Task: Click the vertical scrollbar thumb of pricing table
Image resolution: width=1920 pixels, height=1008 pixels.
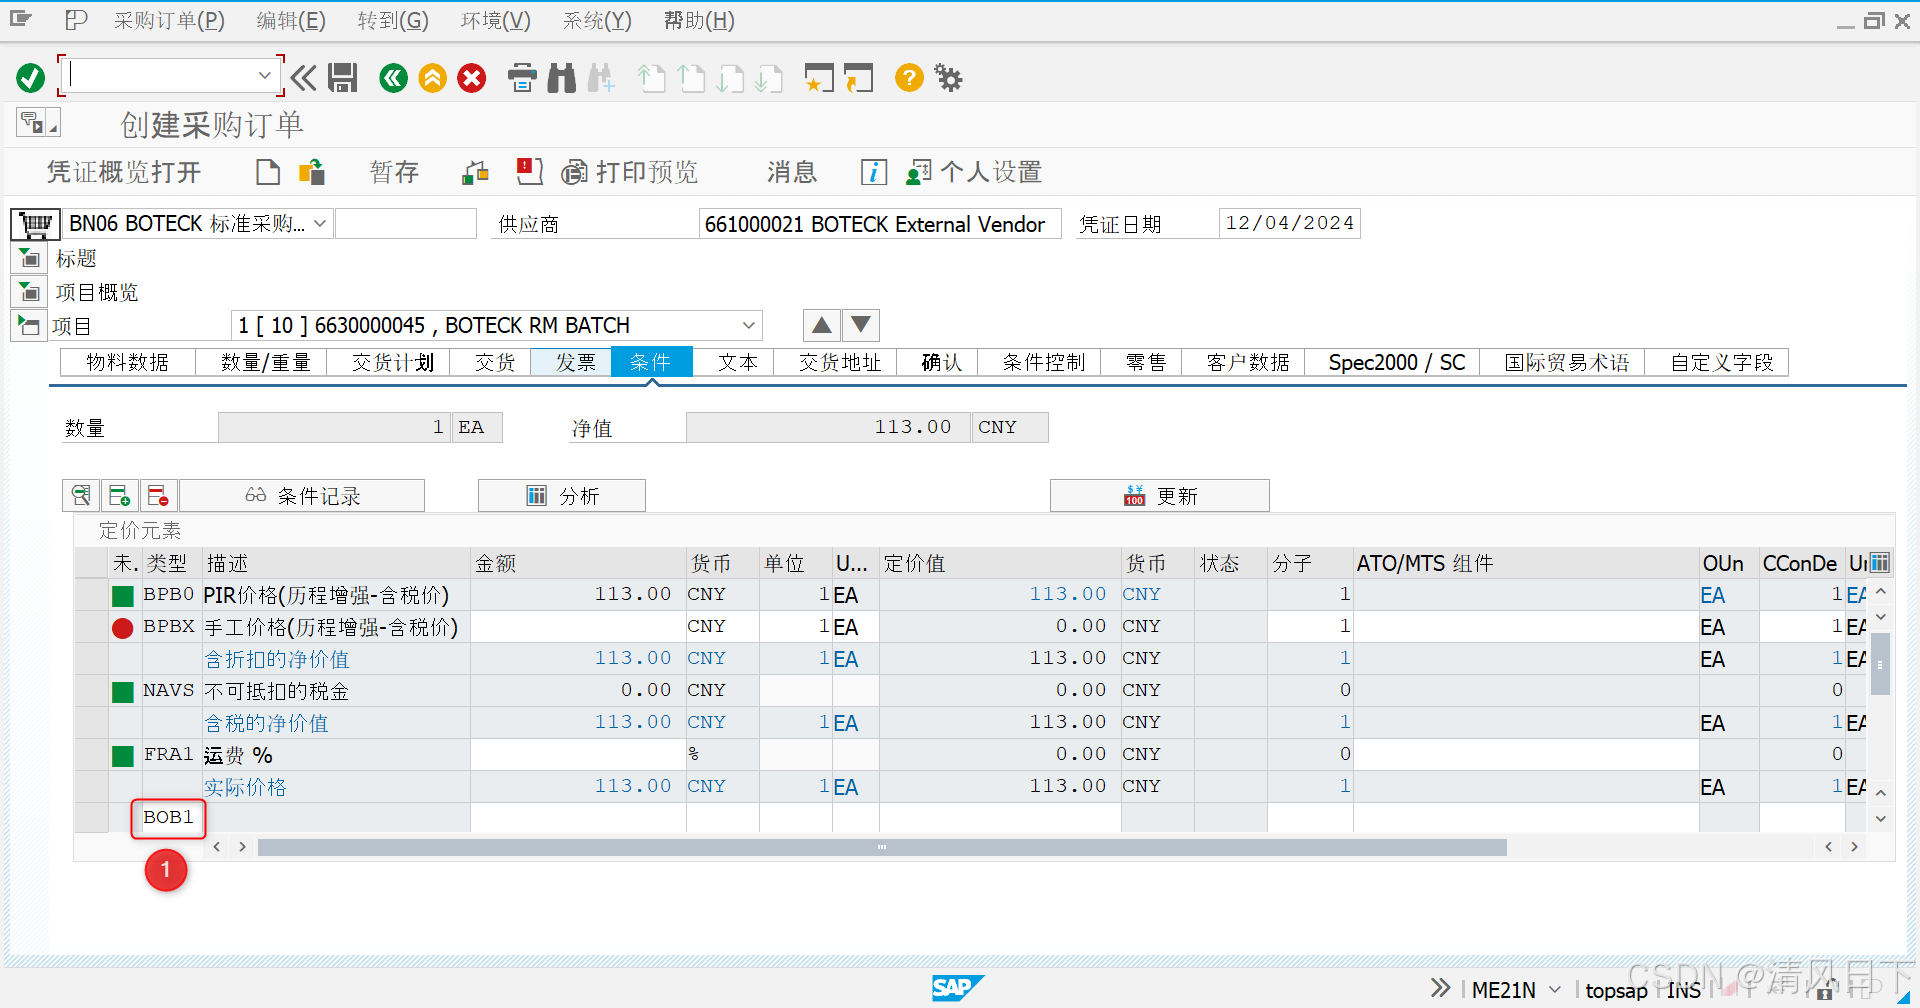Action: pos(1880,663)
